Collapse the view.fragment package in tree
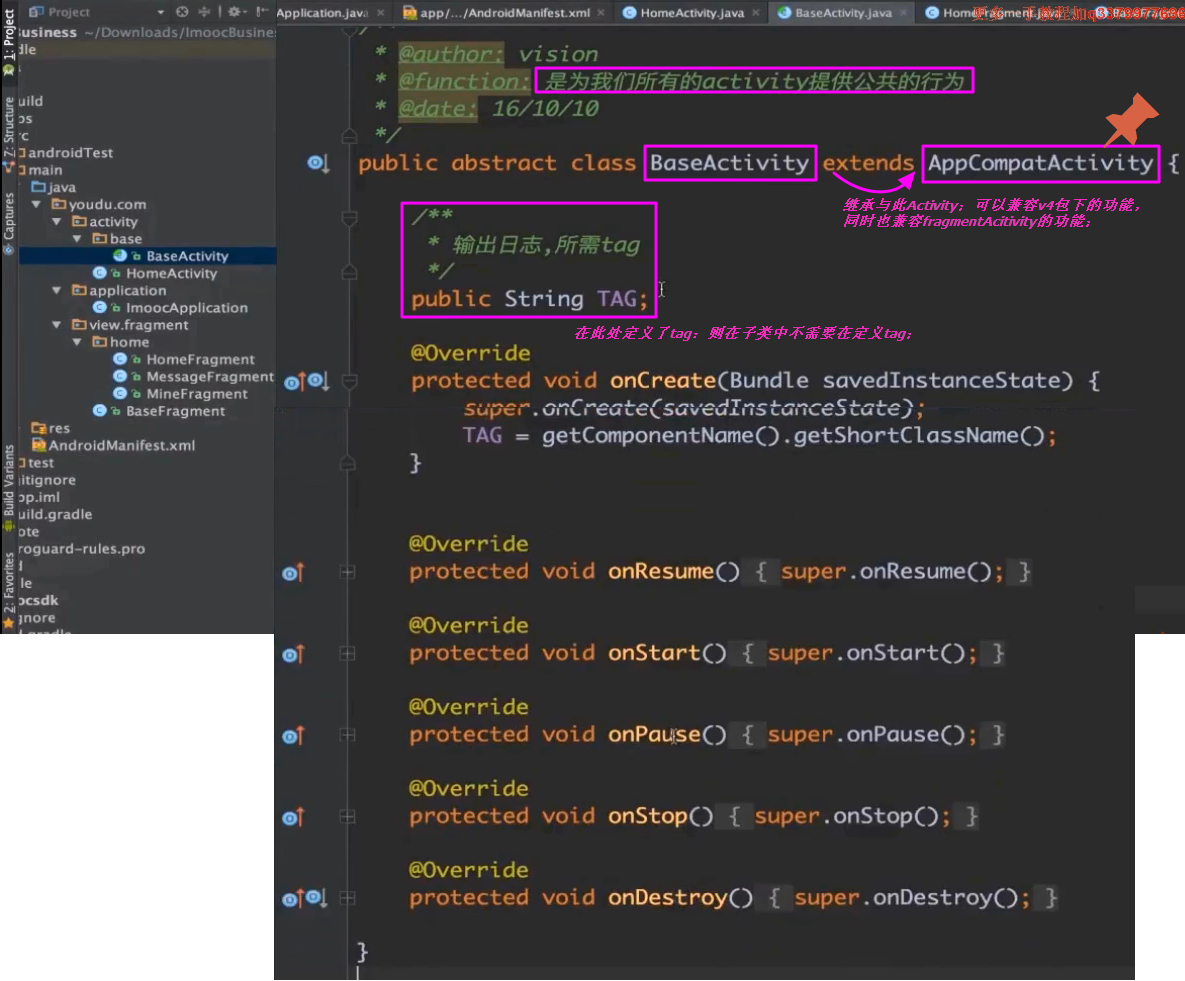 point(57,325)
